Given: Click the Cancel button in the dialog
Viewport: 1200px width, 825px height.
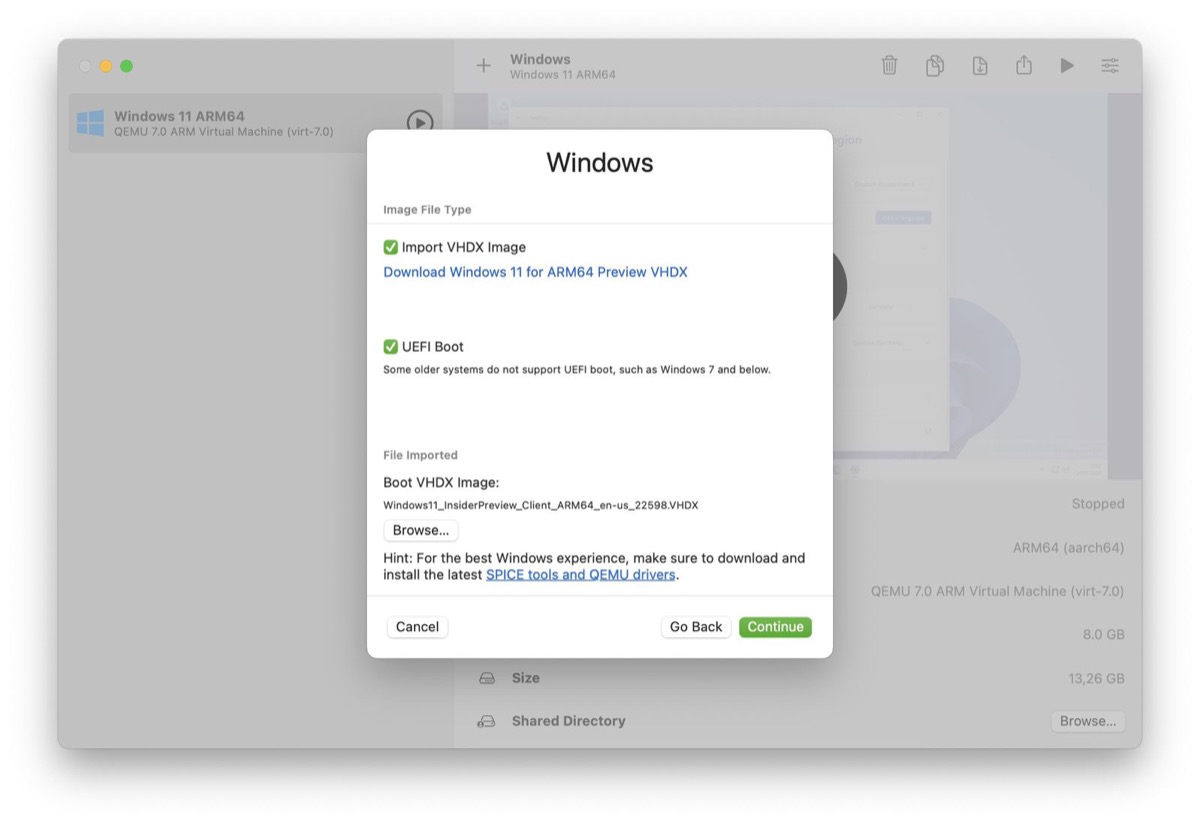Looking at the screenshot, I should tap(417, 627).
